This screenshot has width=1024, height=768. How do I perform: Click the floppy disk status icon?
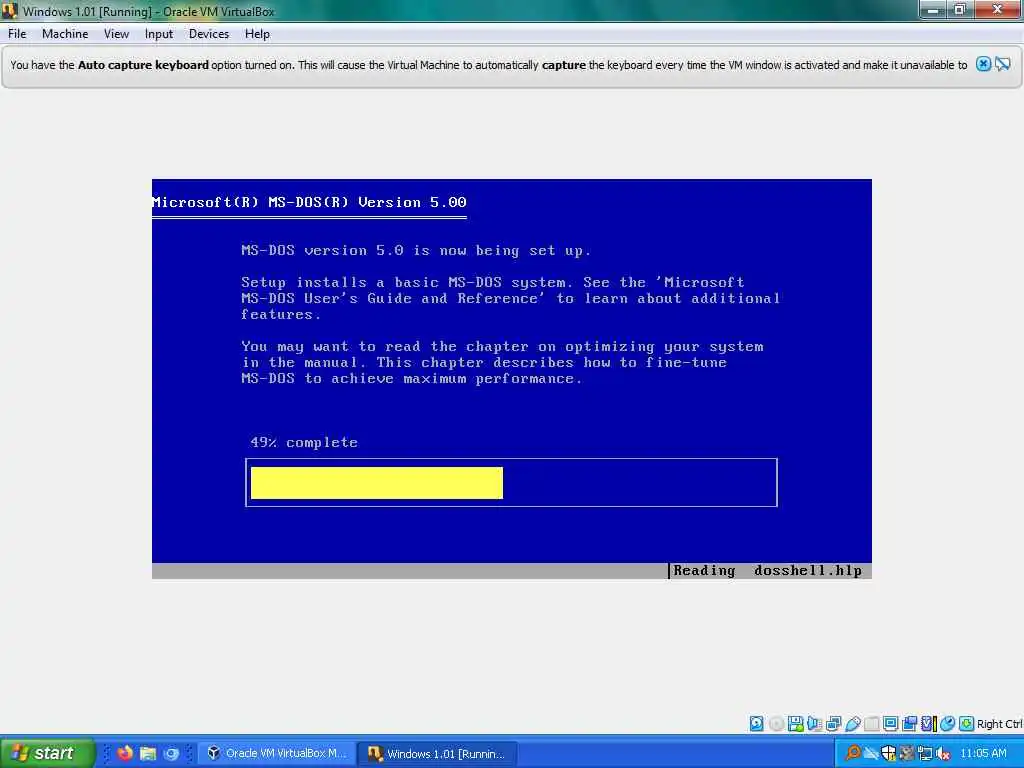795,724
